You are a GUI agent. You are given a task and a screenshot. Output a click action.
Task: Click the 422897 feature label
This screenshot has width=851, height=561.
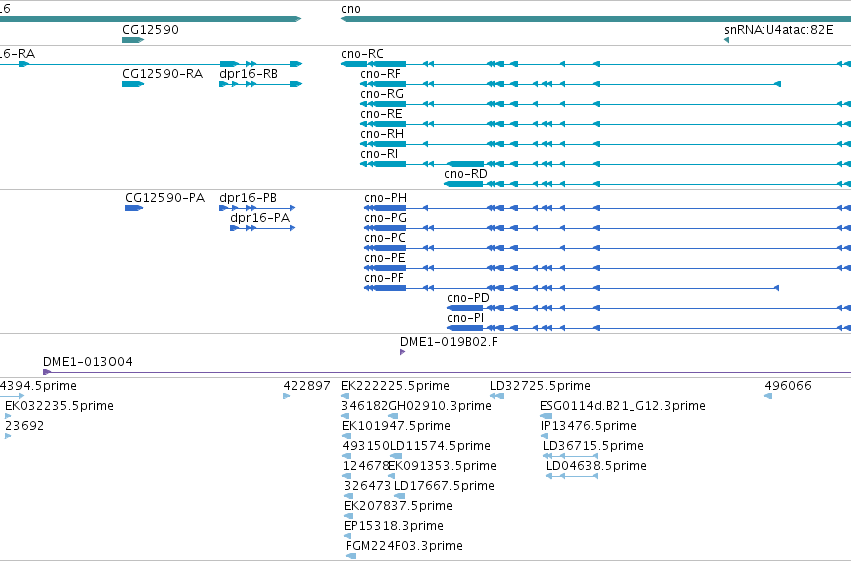pyautogui.click(x=307, y=386)
